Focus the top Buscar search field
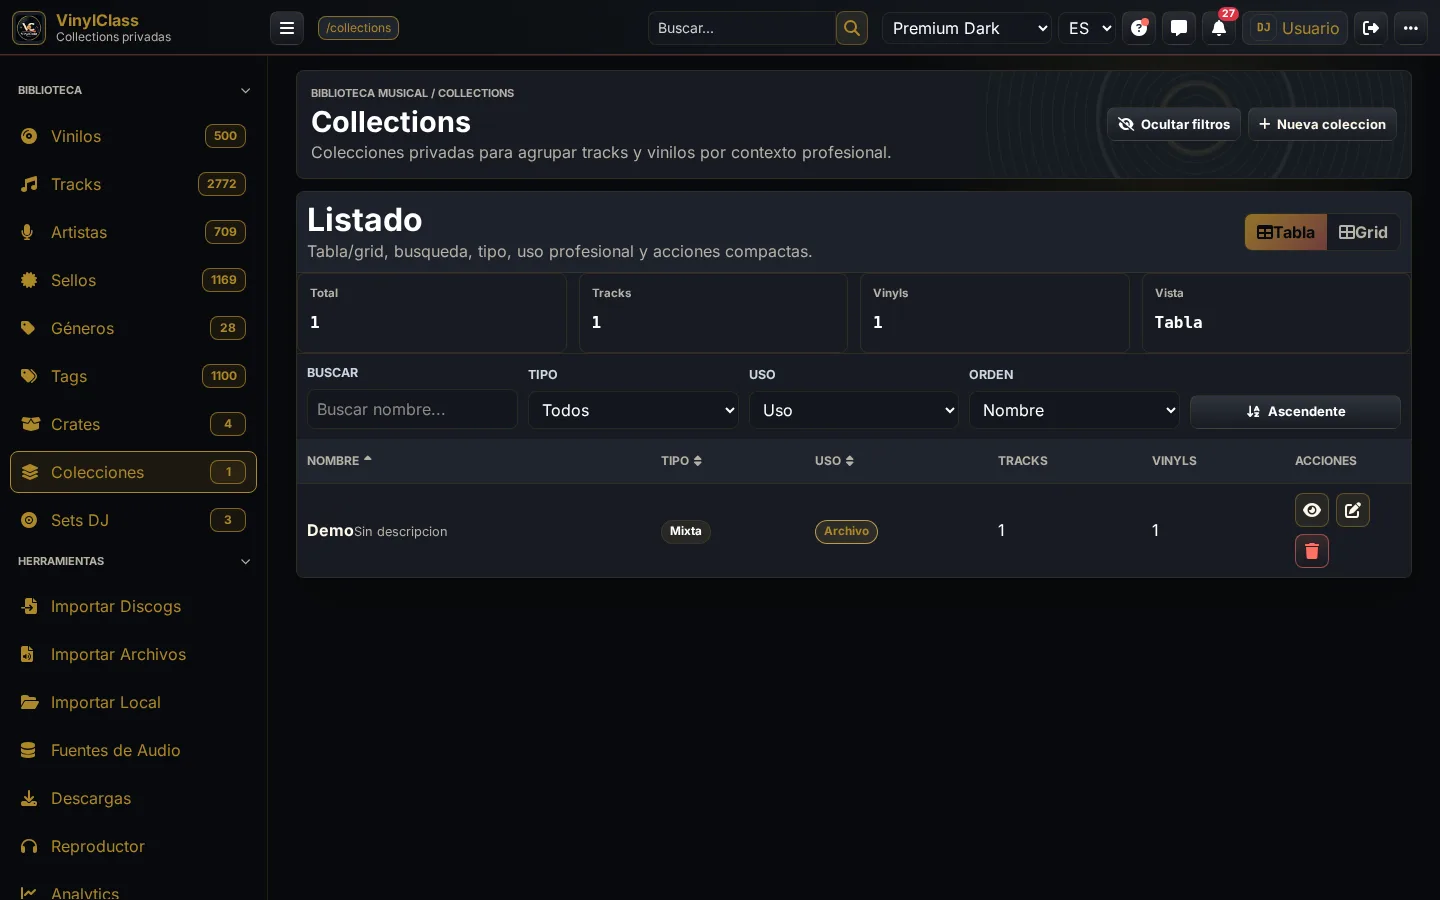The width and height of the screenshot is (1440, 900). 742,28
